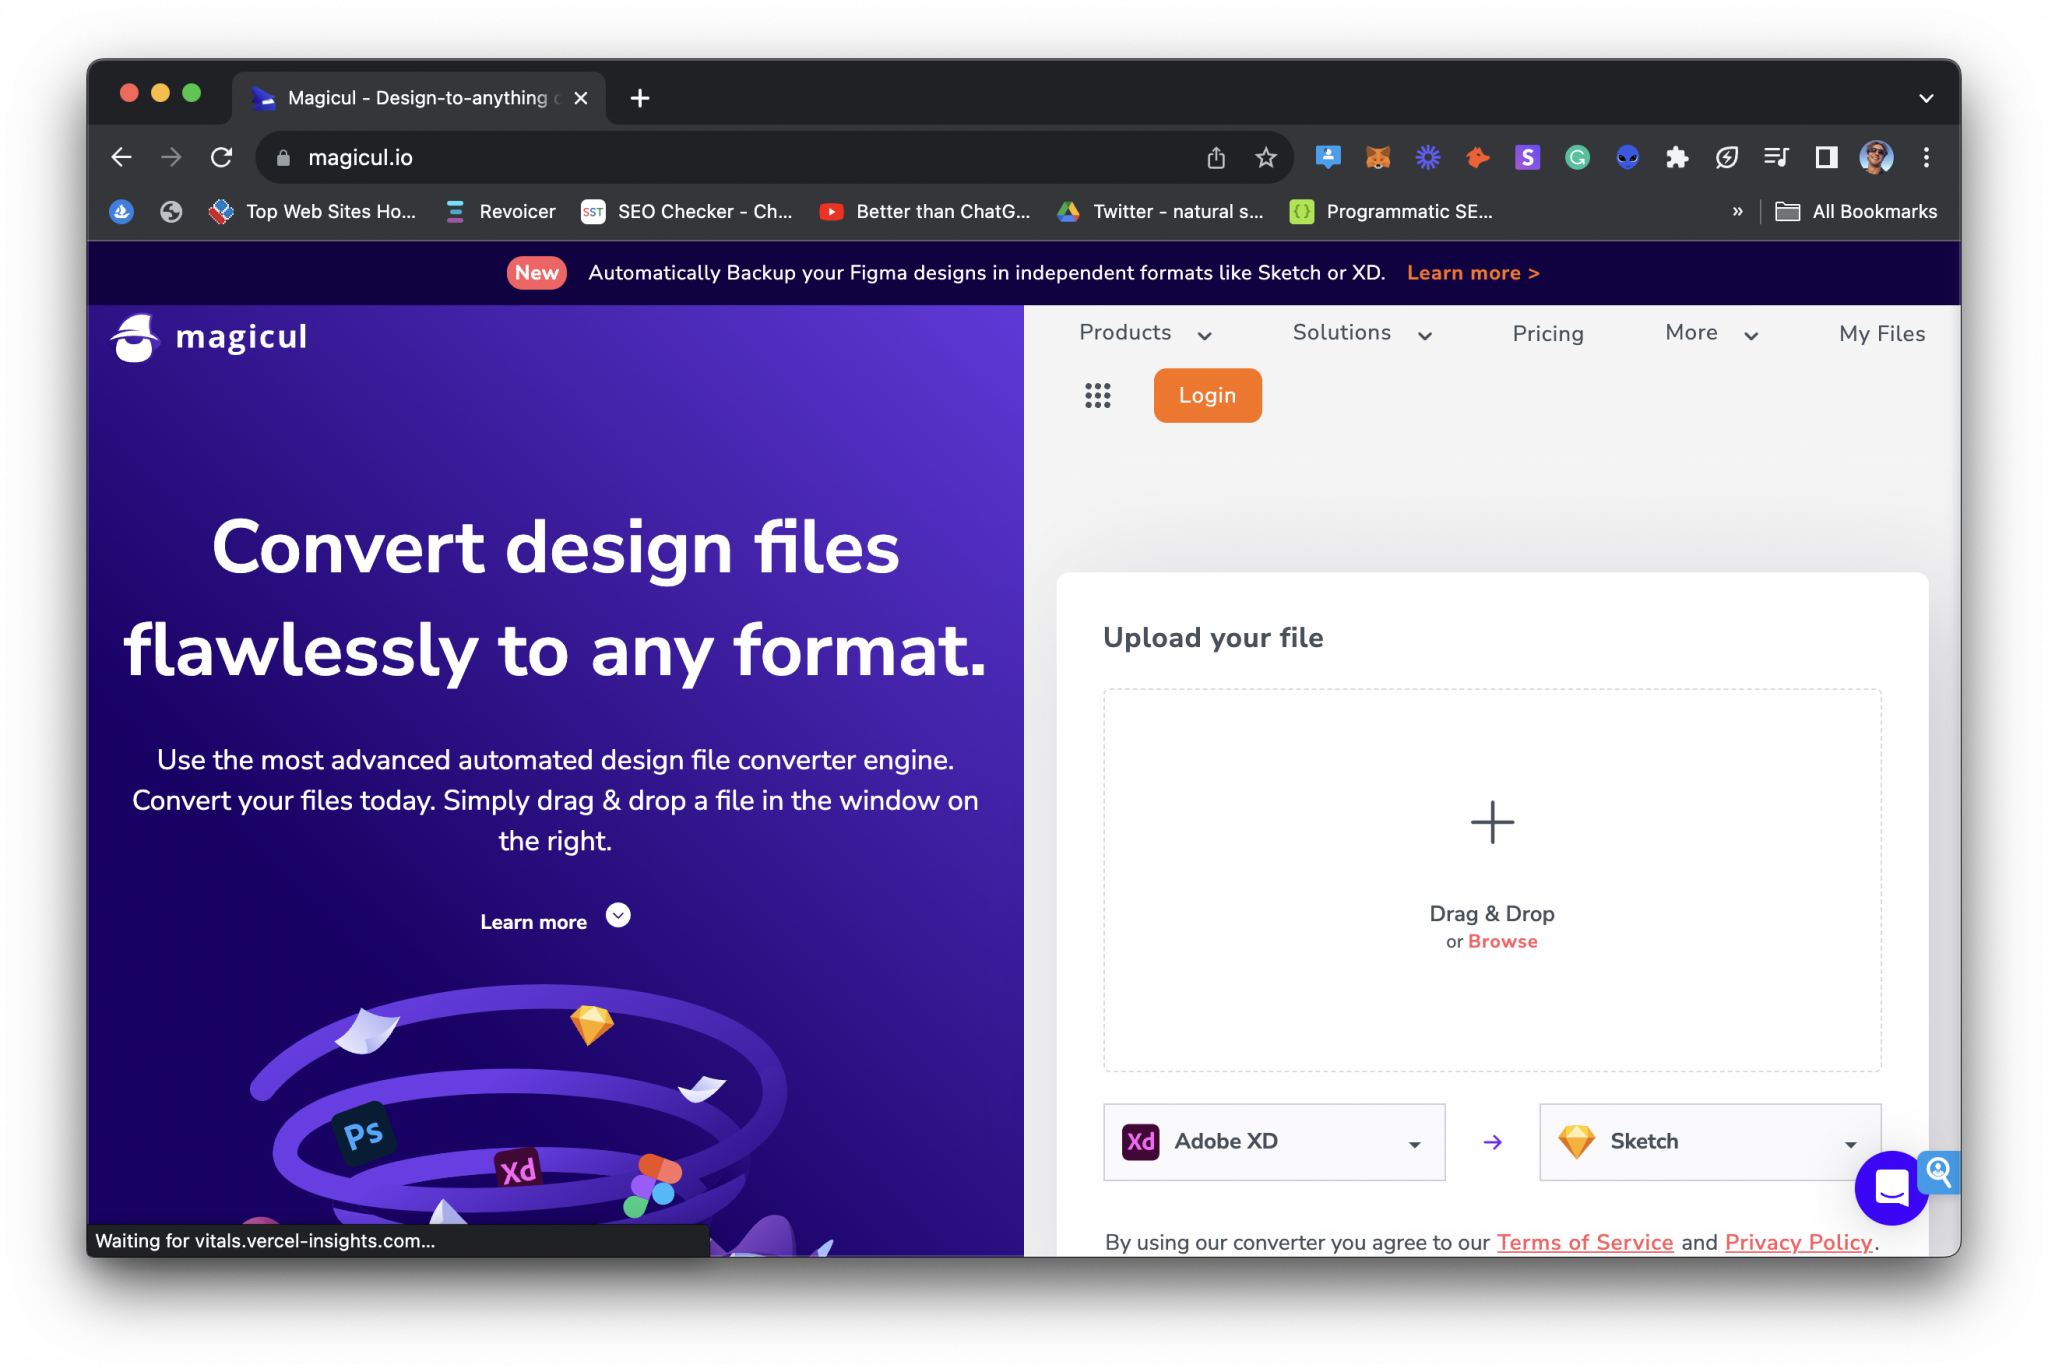Open the apps grid icon next to Login

point(1098,396)
